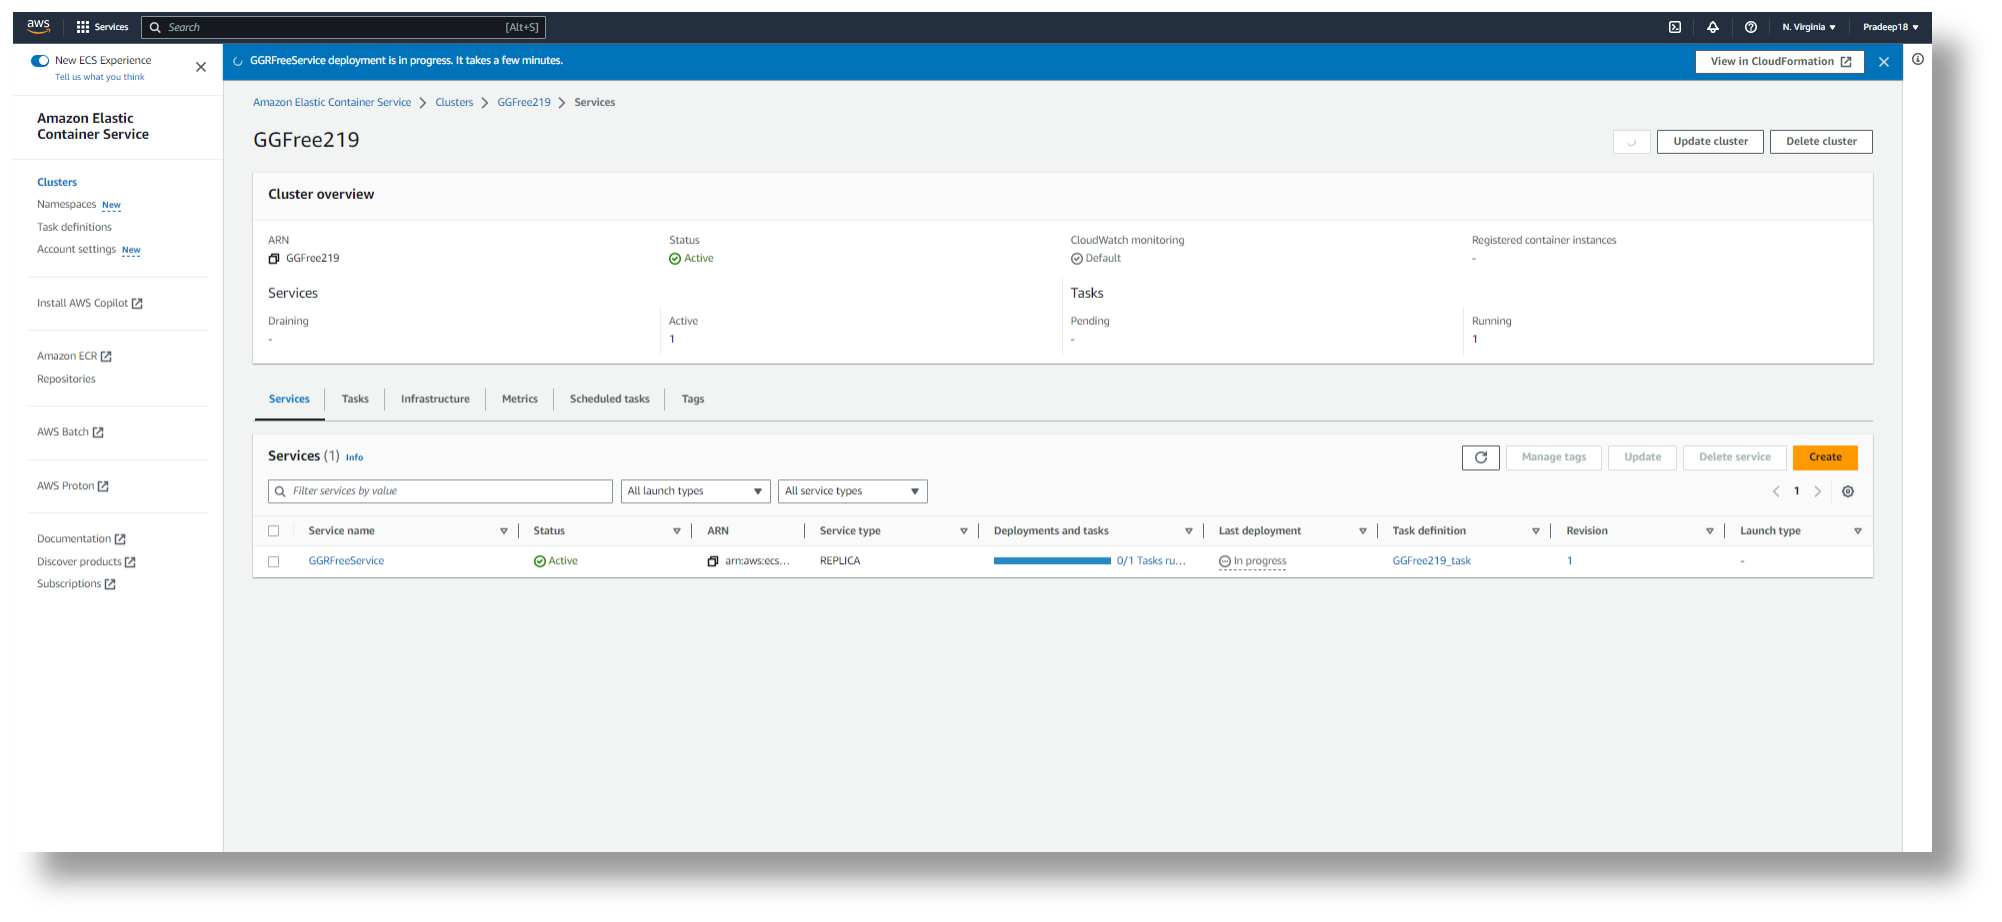Switch to the Tasks tab
Image resolution: width=2002 pixels, height=922 pixels.
pos(355,400)
